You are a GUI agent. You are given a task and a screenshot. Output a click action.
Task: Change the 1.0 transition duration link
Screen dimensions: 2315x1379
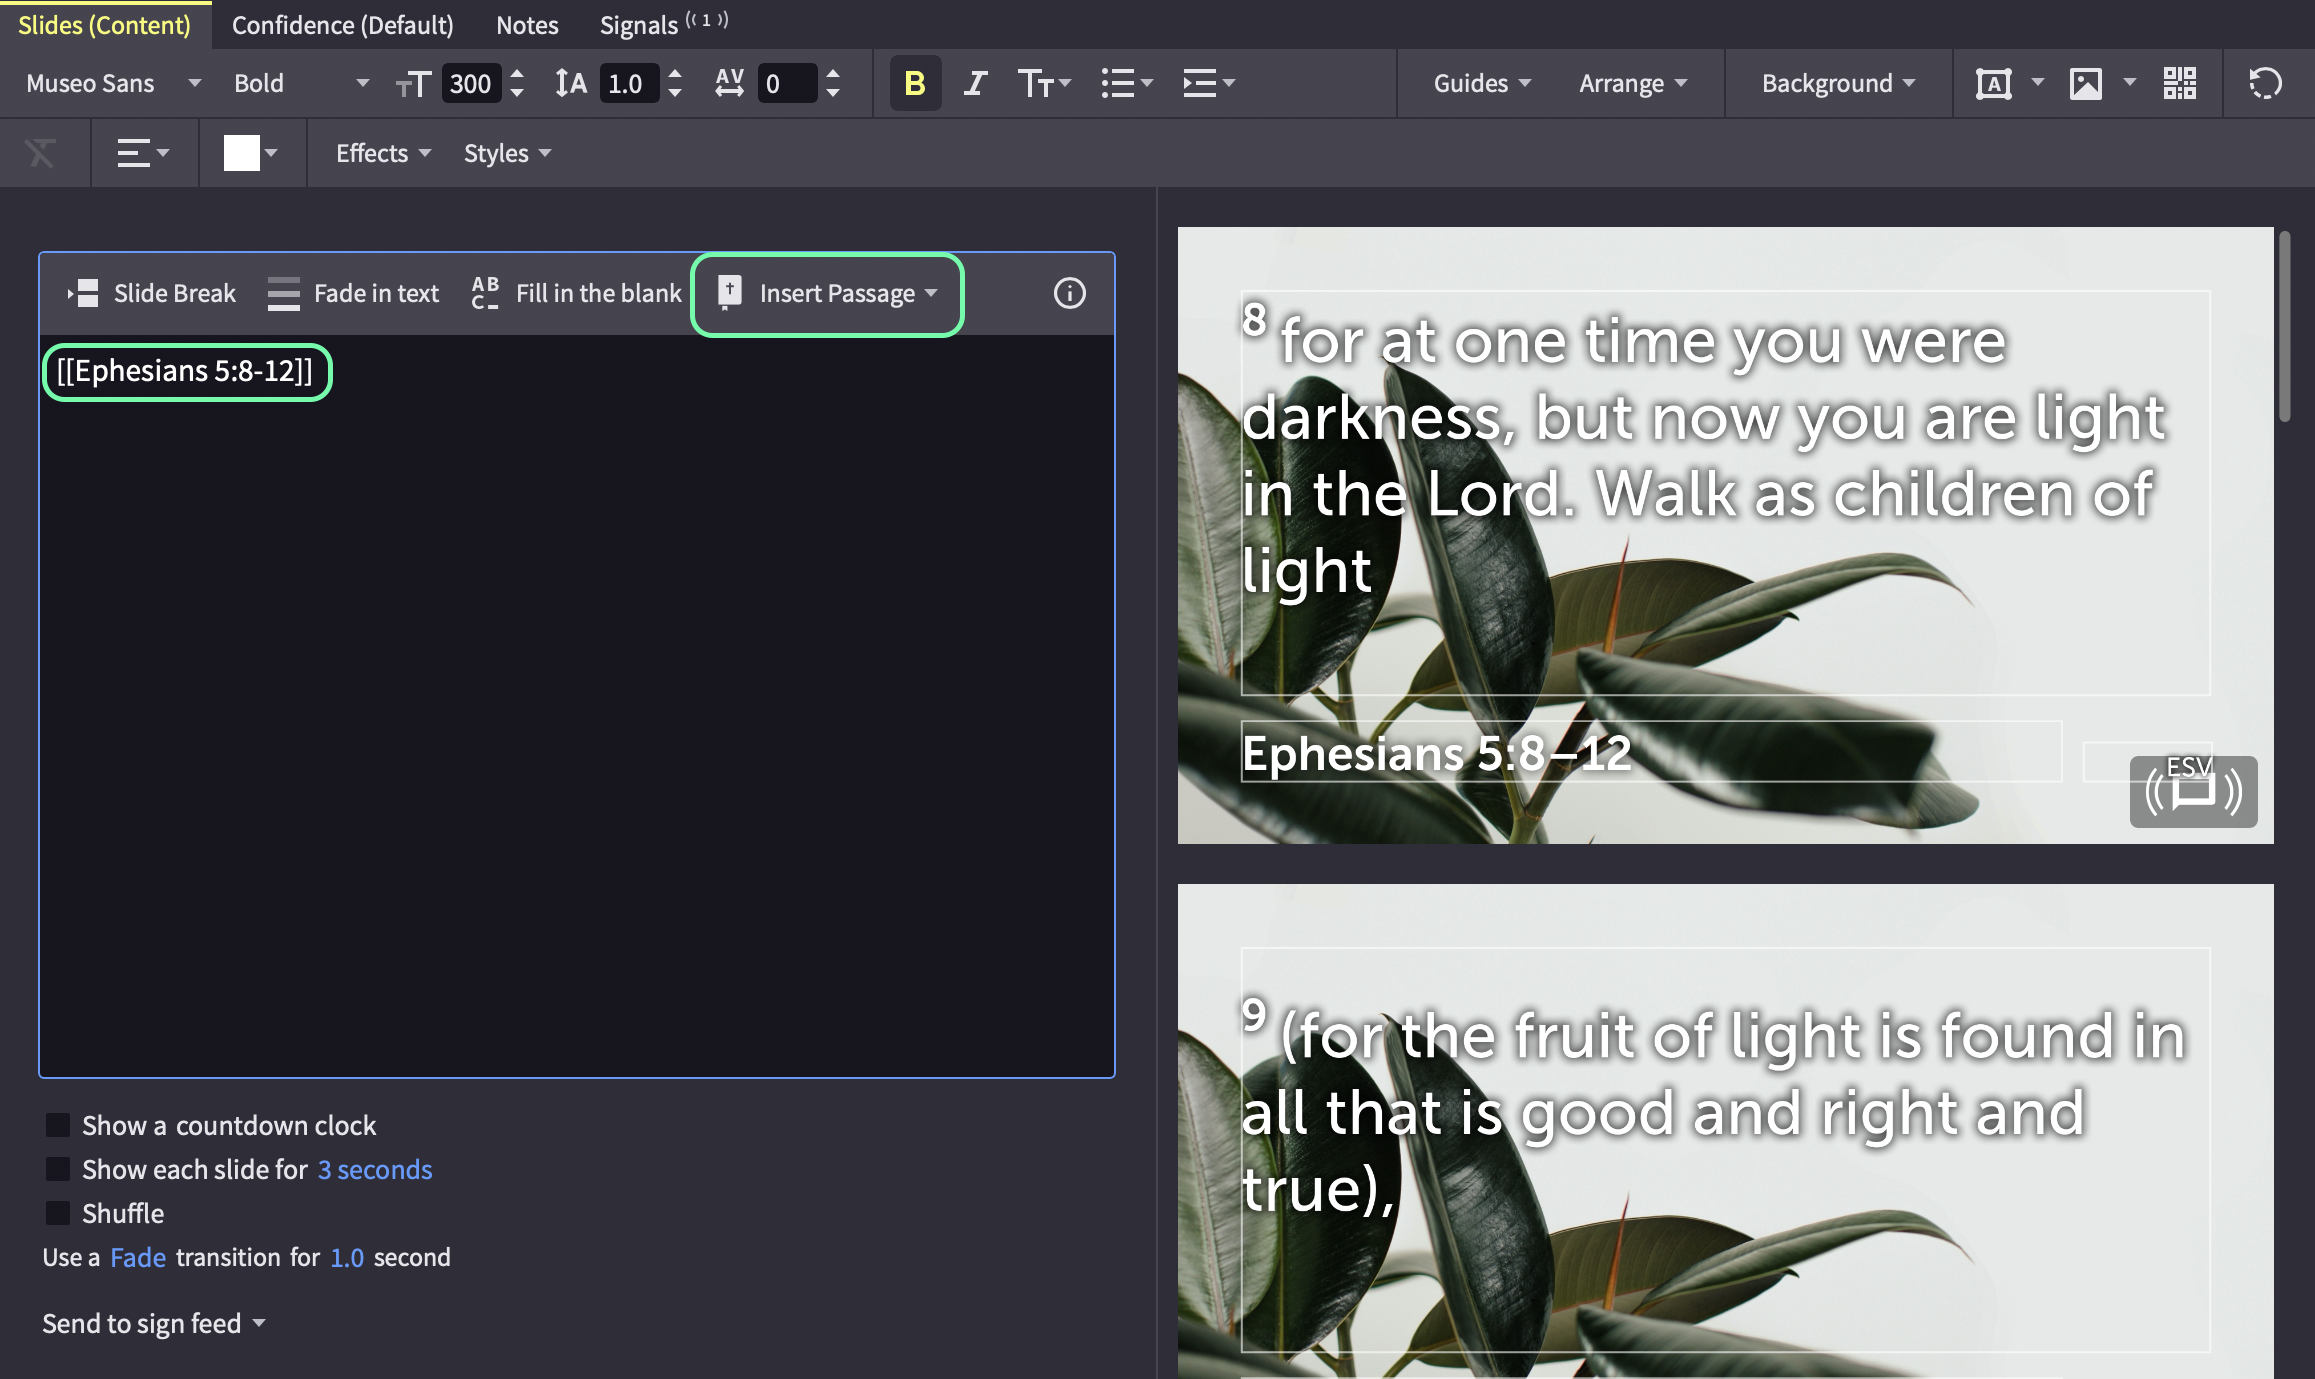click(x=347, y=1257)
